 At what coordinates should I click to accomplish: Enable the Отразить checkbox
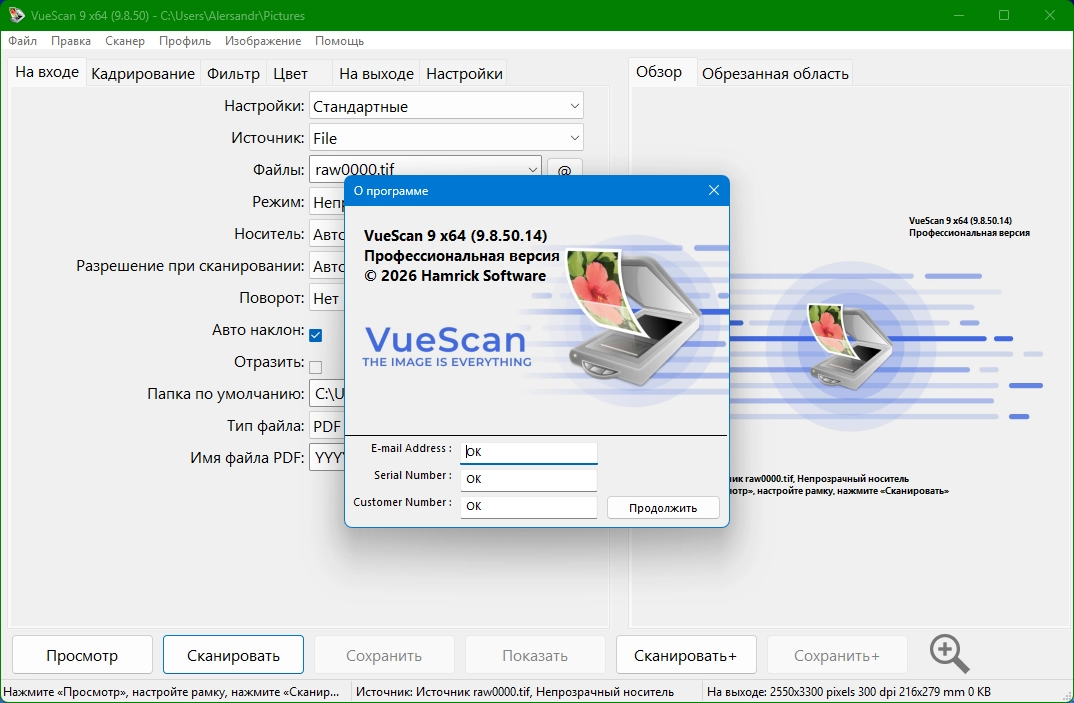[x=316, y=367]
